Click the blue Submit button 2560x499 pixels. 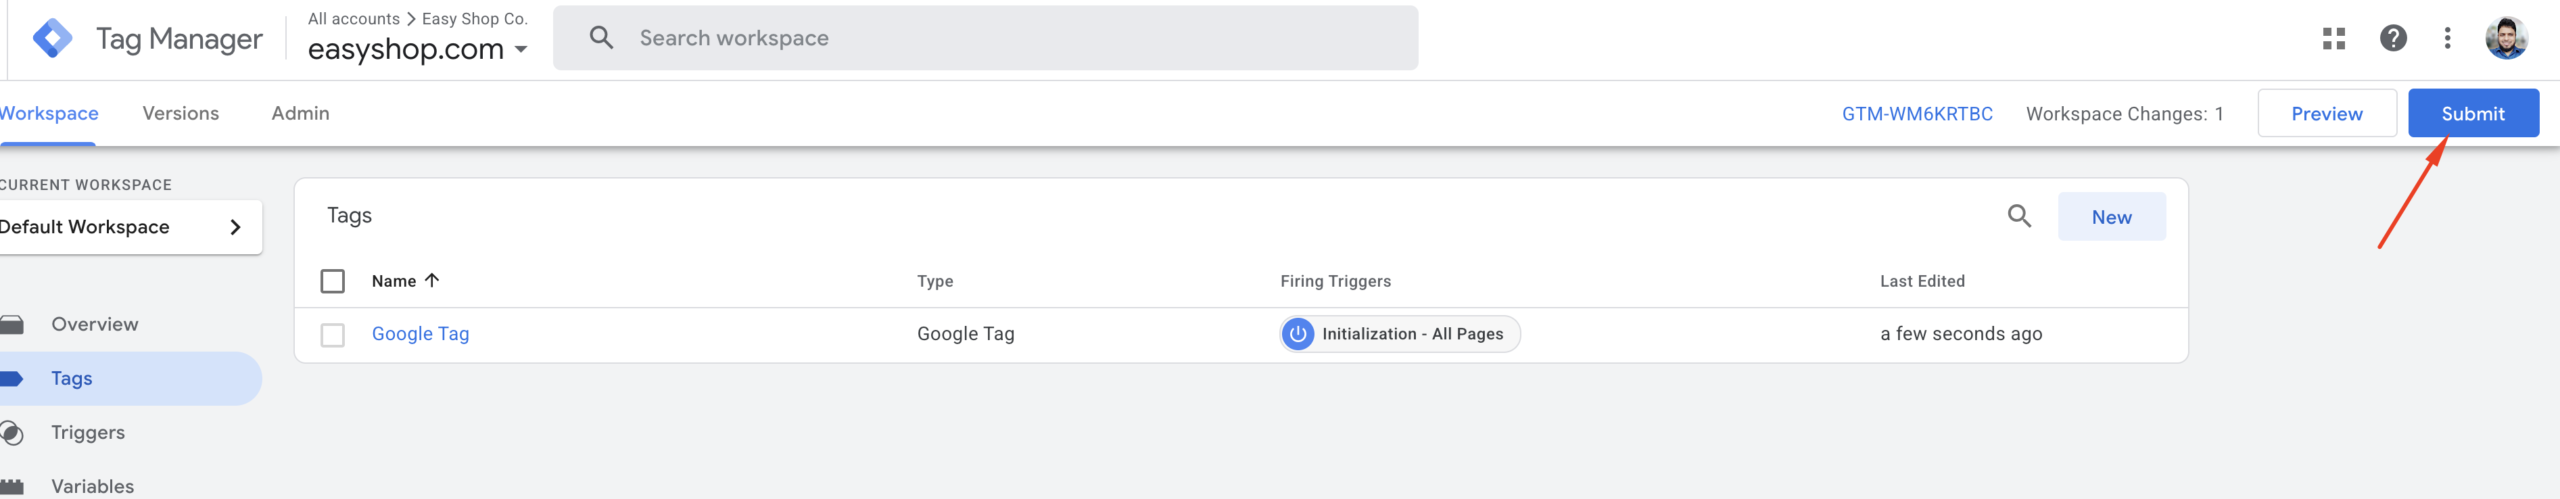[2473, 113]
